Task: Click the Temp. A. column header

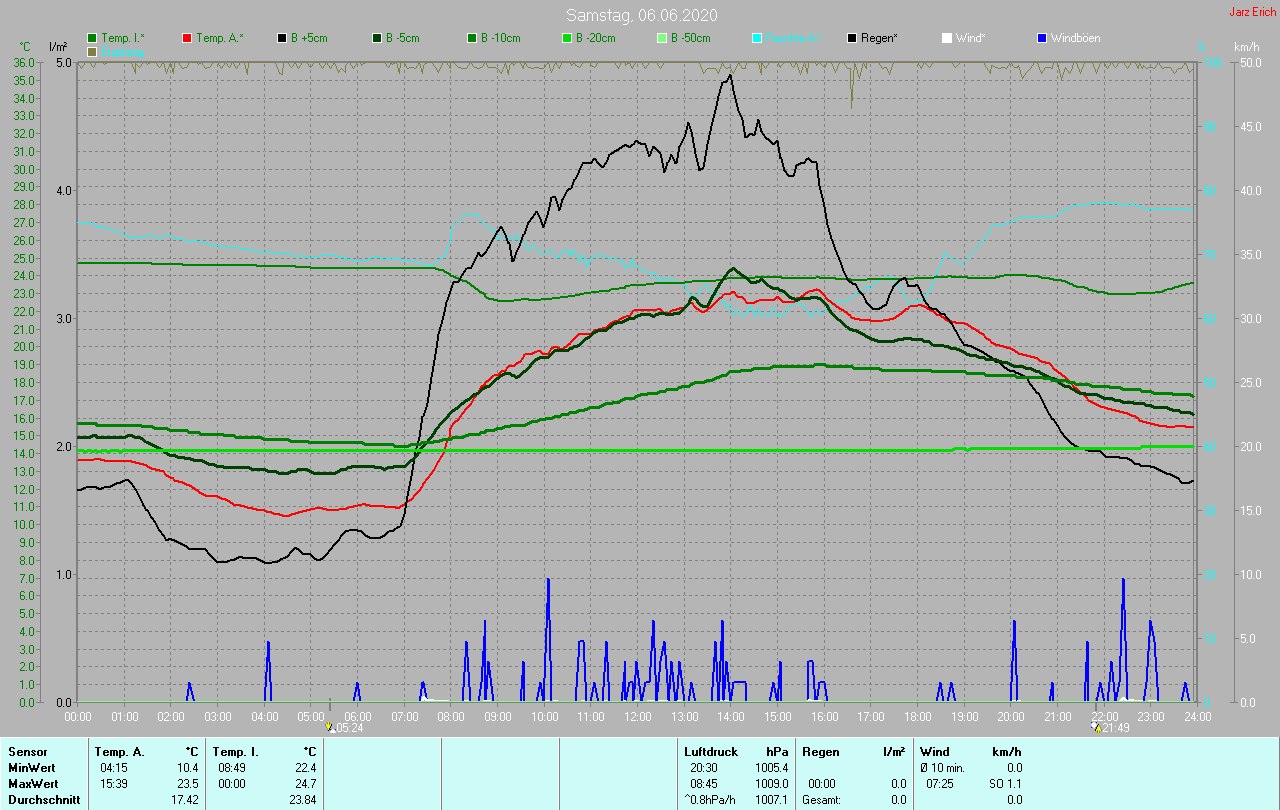Action: click(119, 751)
